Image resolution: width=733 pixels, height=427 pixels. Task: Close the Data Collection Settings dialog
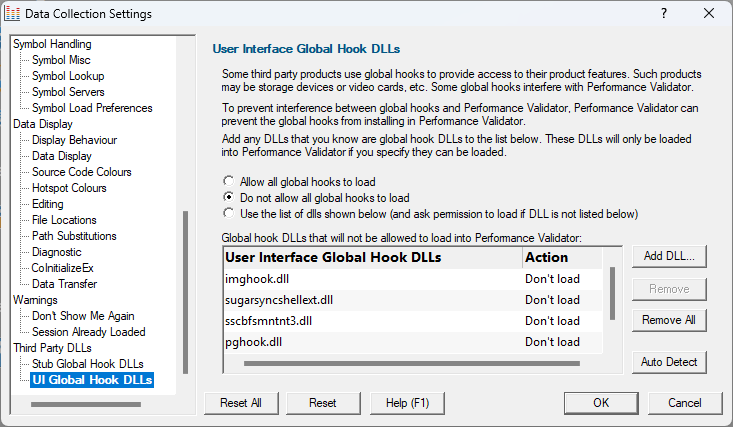coord(709,14)
